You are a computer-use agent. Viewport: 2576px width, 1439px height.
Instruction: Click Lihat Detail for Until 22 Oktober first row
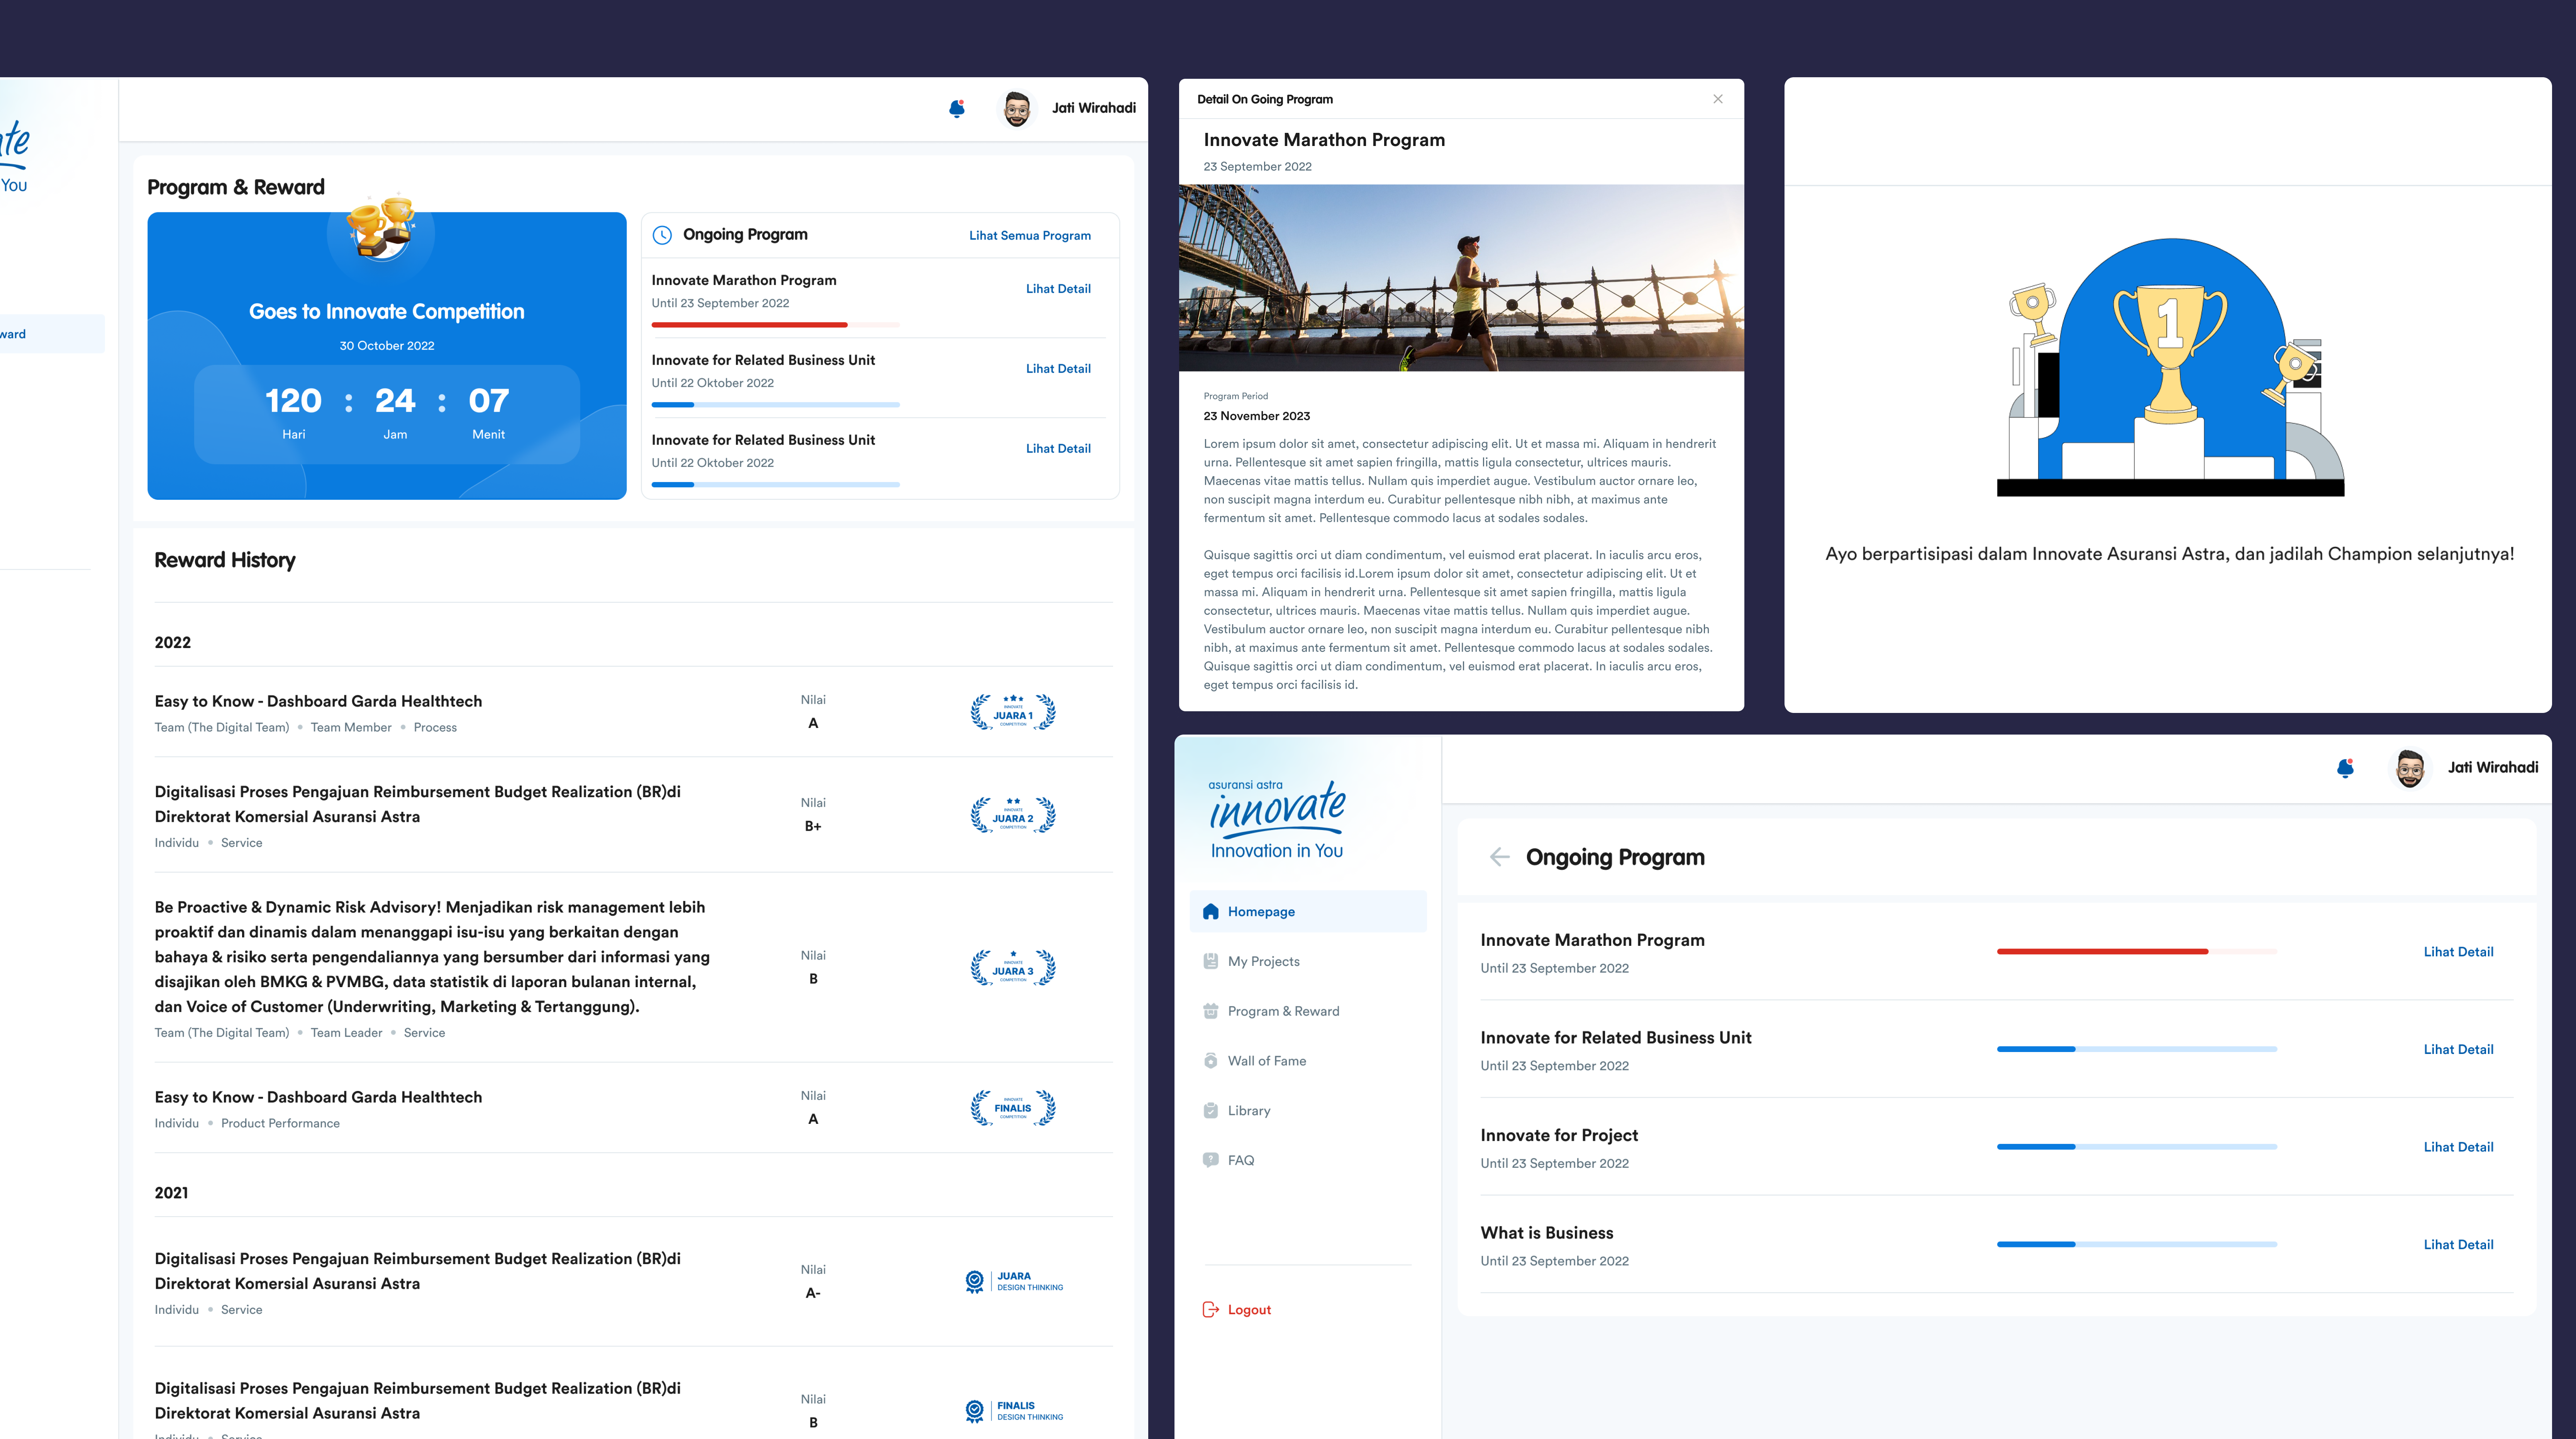coord(1058,369)
